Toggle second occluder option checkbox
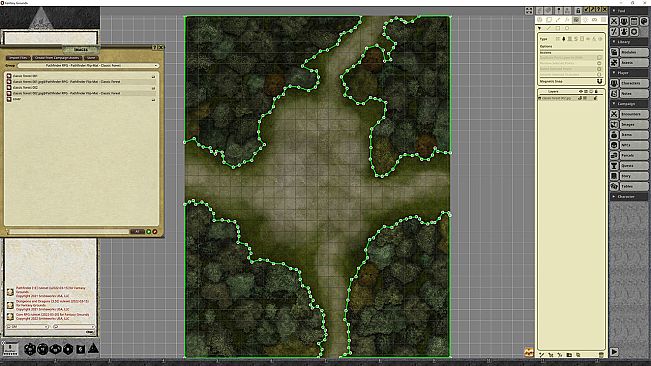Viewport: 651px width, 366px height. point(599,63)
